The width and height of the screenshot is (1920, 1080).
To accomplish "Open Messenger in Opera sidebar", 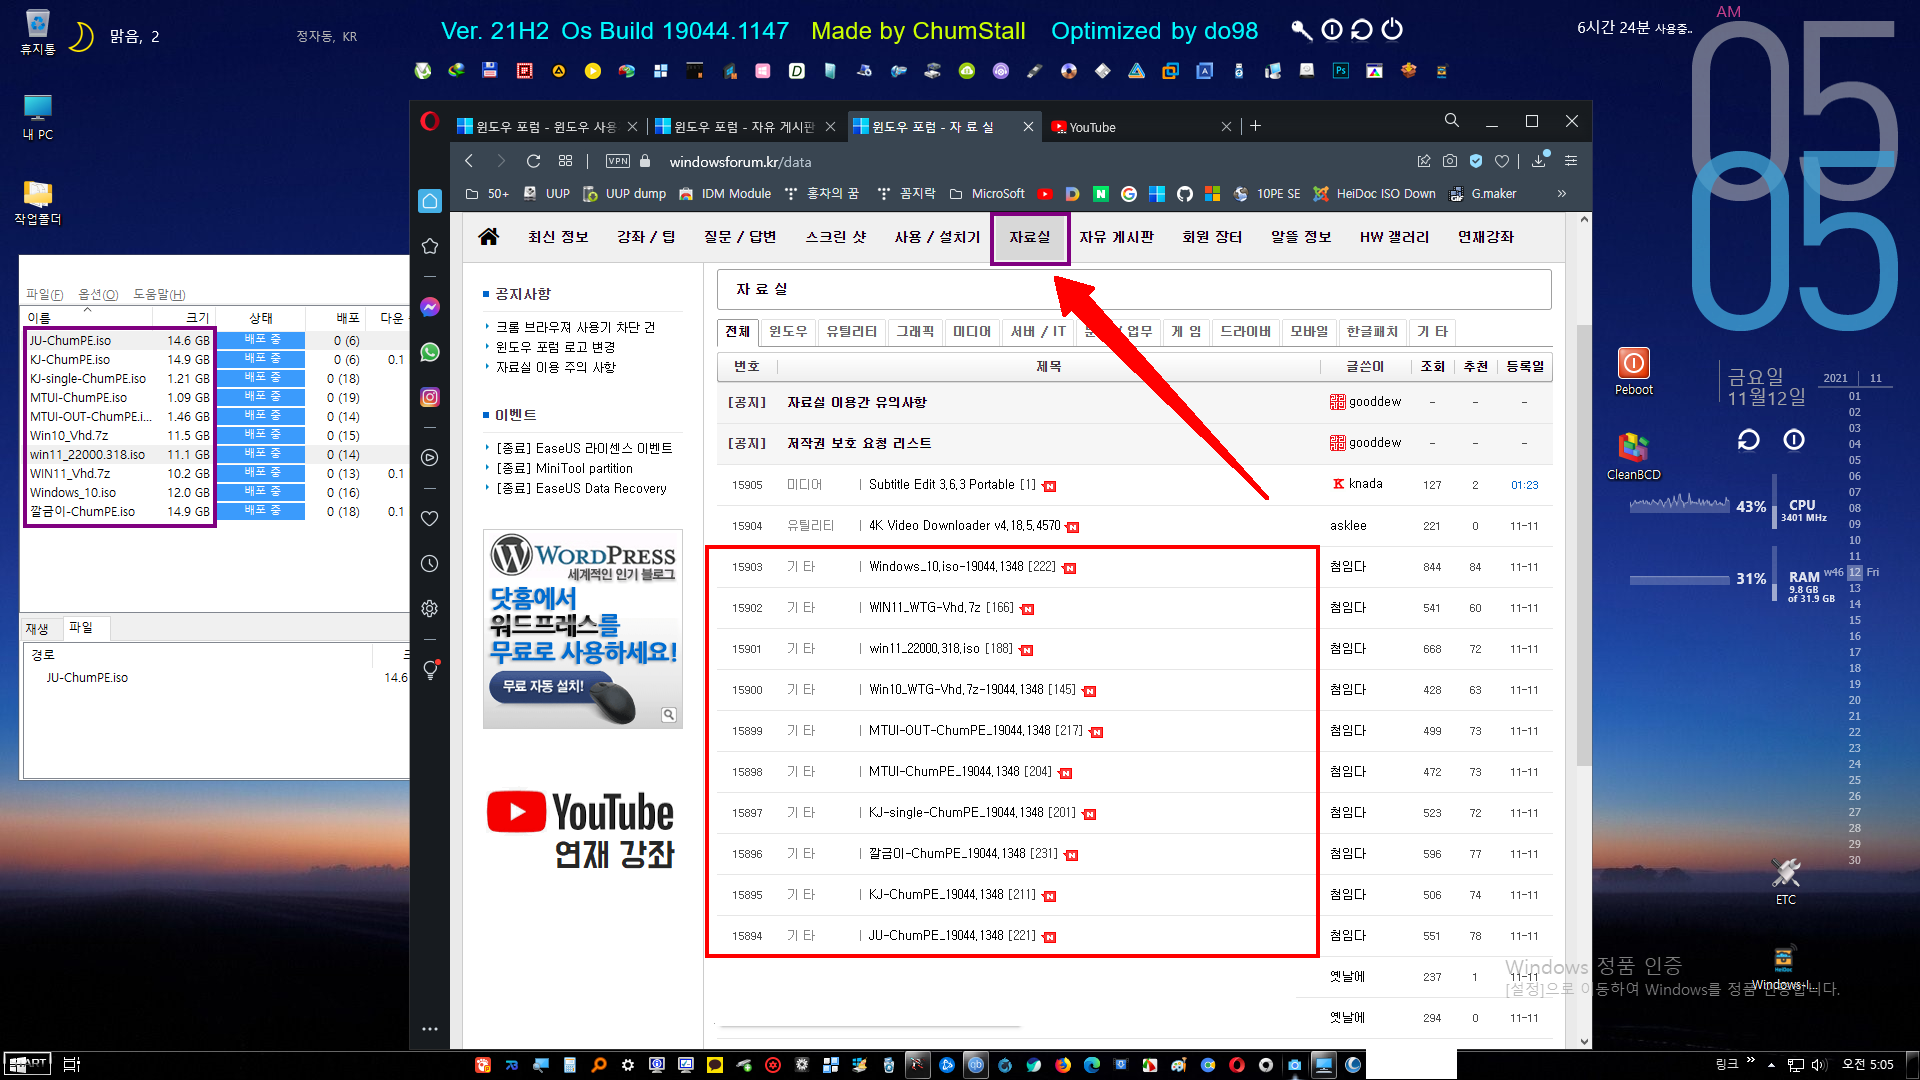I will point(430,307).
